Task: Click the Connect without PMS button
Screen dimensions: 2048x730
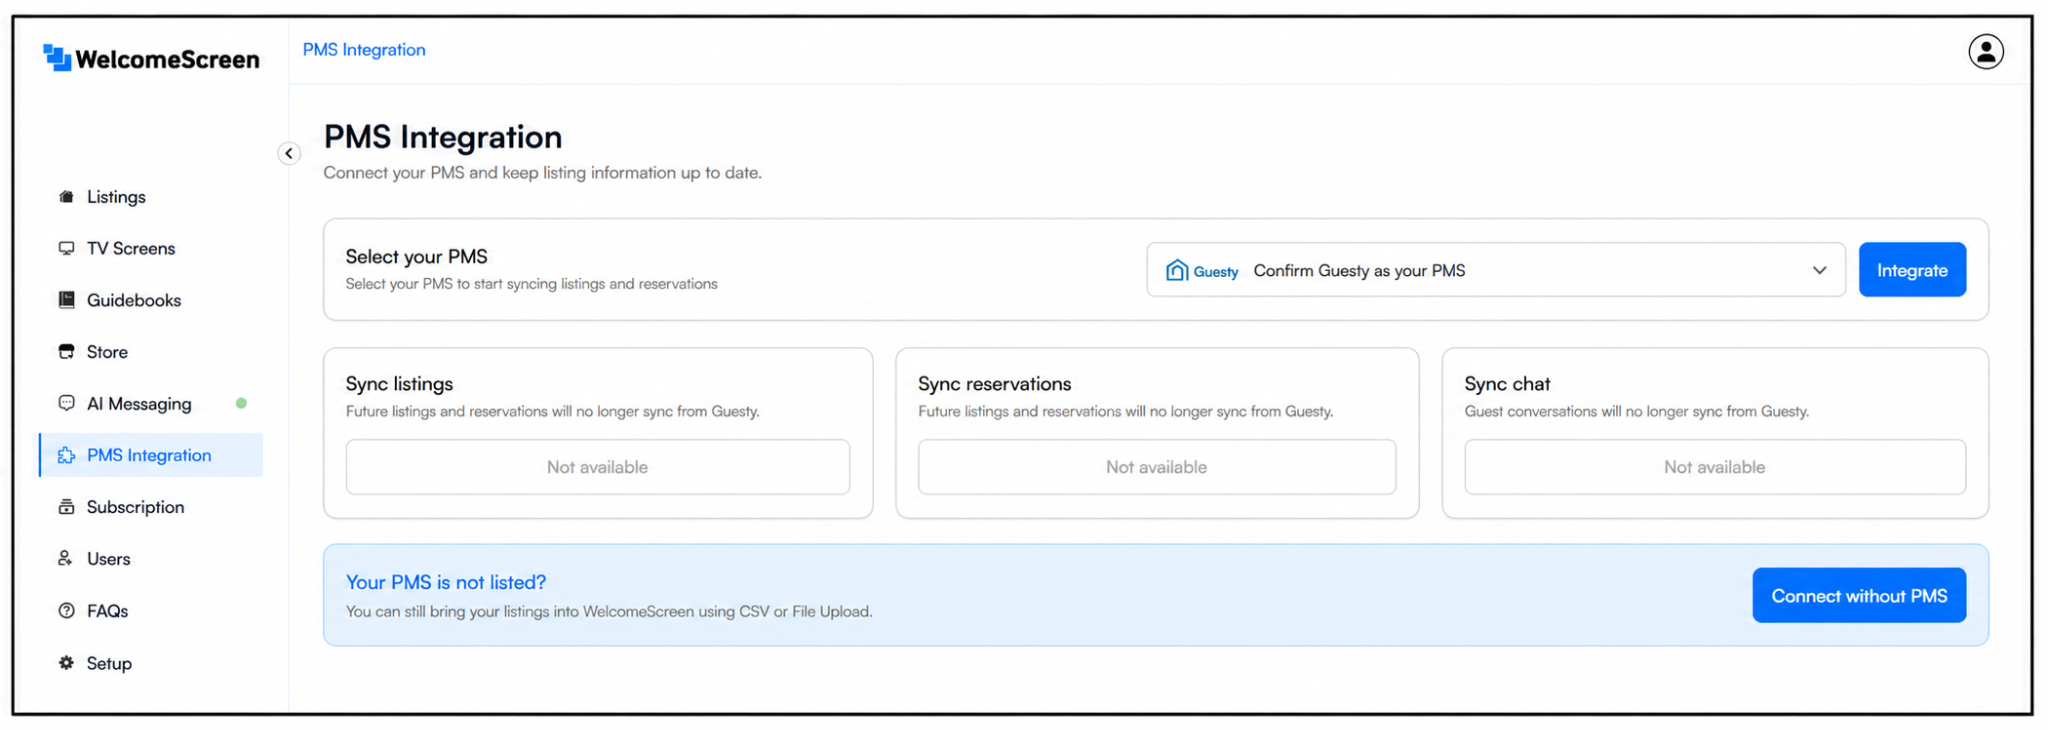Action: [1859, 596]
